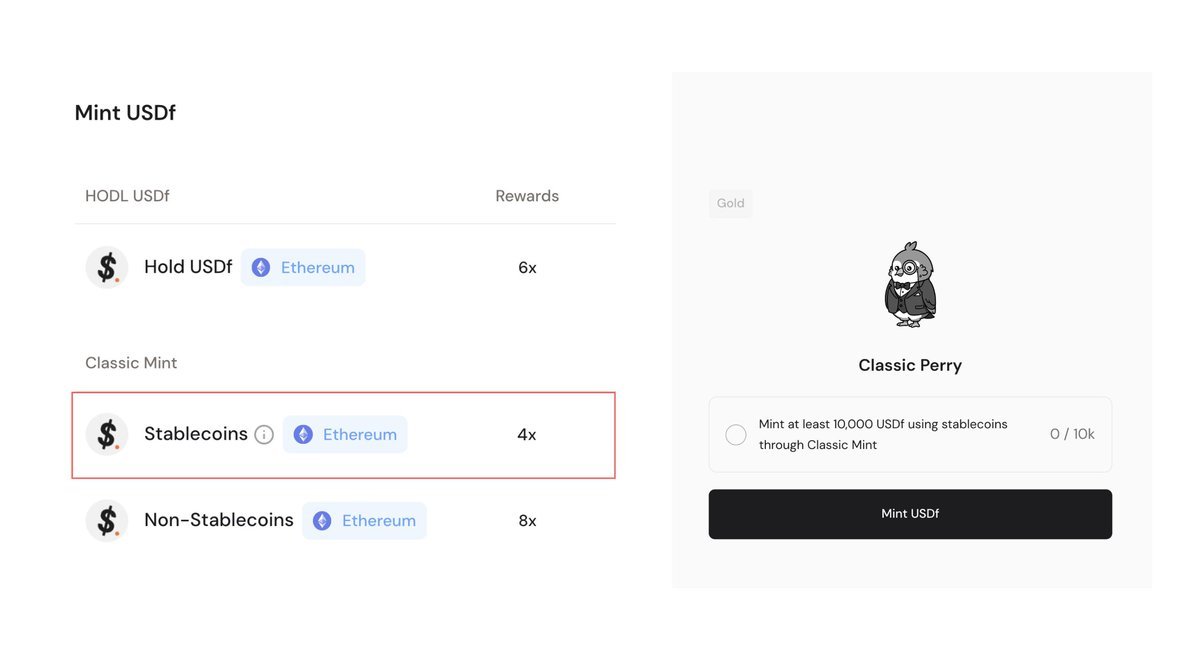Screen dimensions: 1200x666
Task: Click the Rewards column header
Action: click(527, 196)
